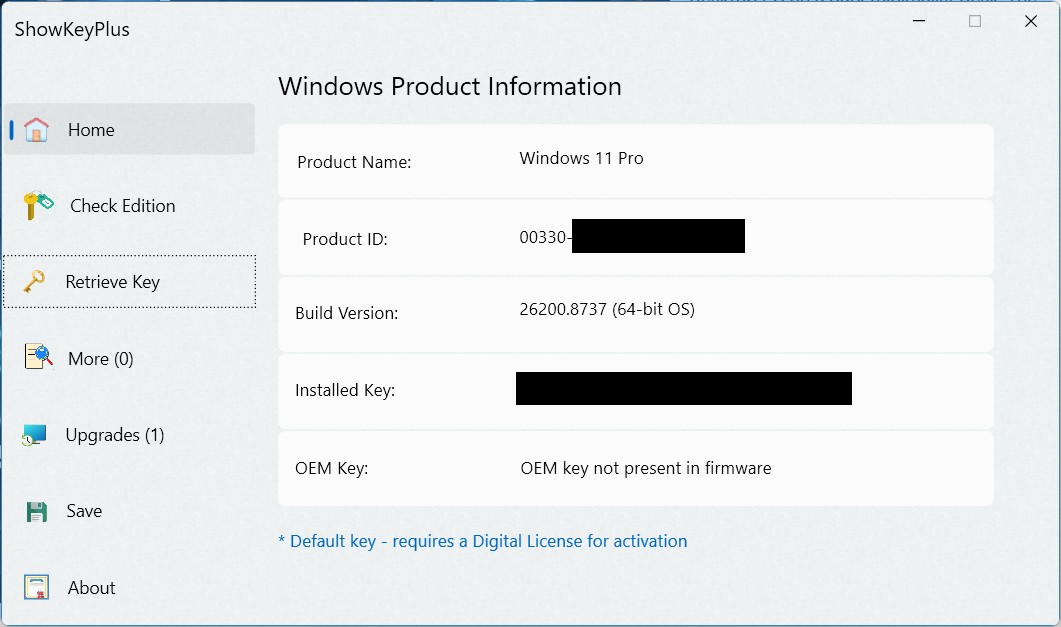Open the About menu label
Screen dimensions: 1061x627
91,588
